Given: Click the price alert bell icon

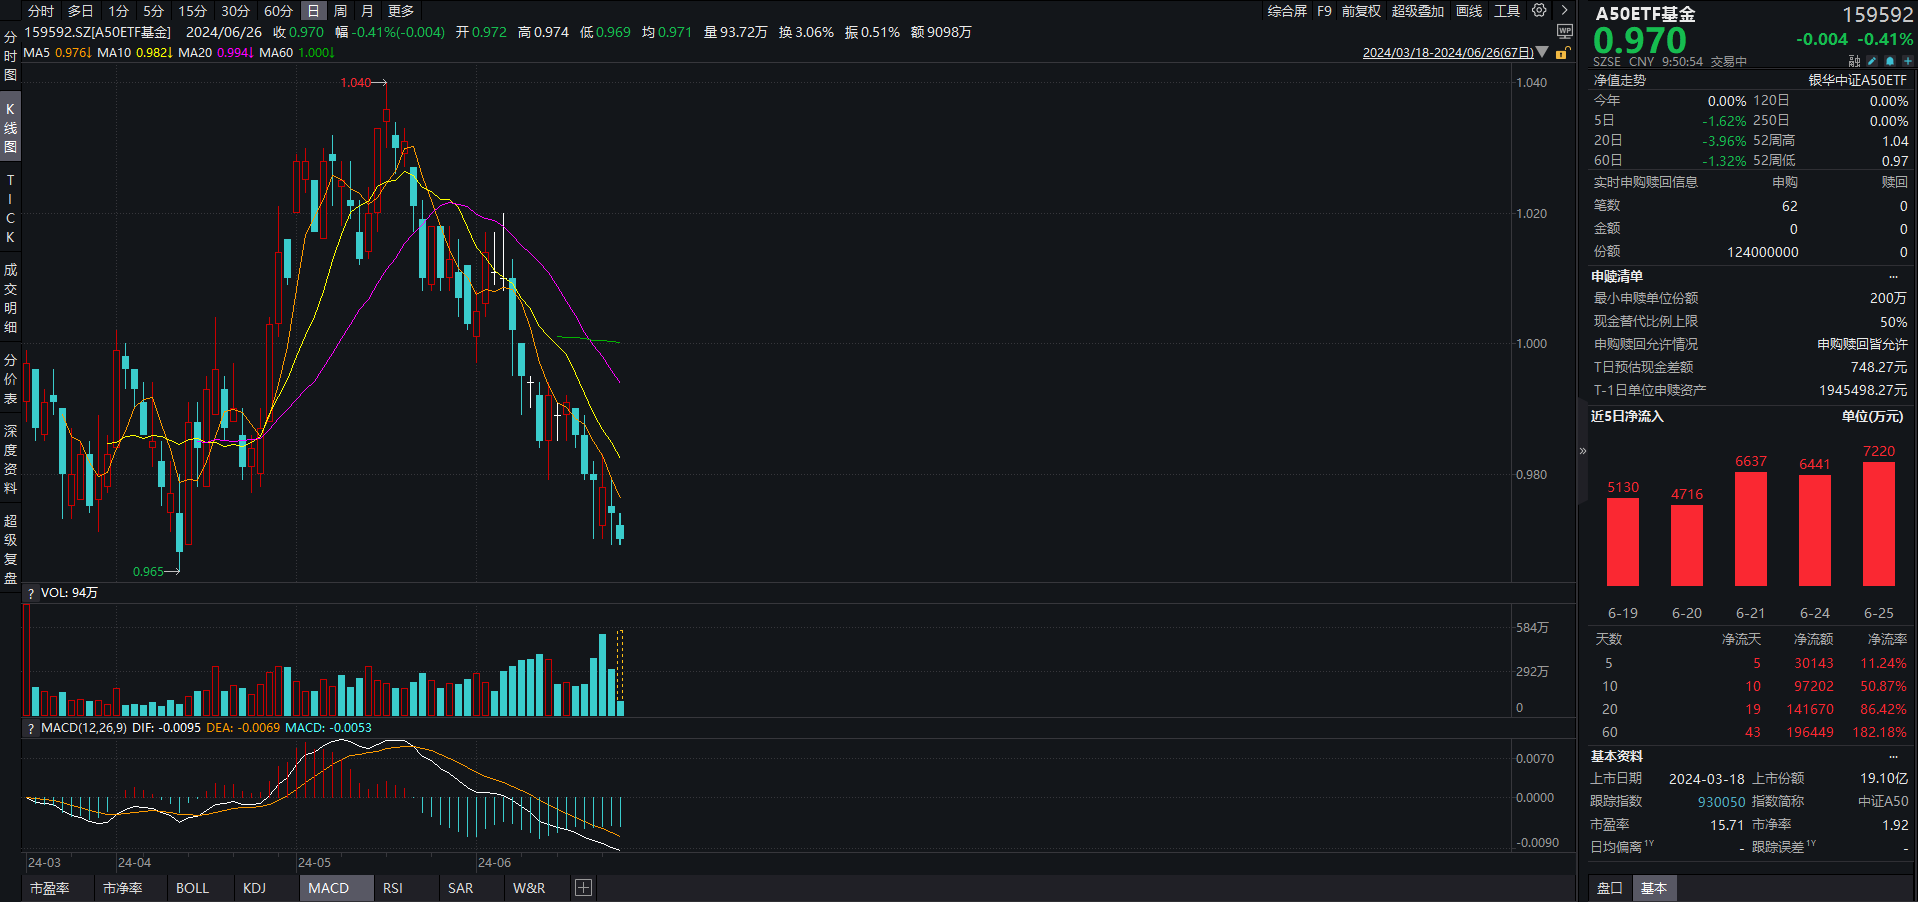Looking at the screenshot, I should [x=1889, y=62].
